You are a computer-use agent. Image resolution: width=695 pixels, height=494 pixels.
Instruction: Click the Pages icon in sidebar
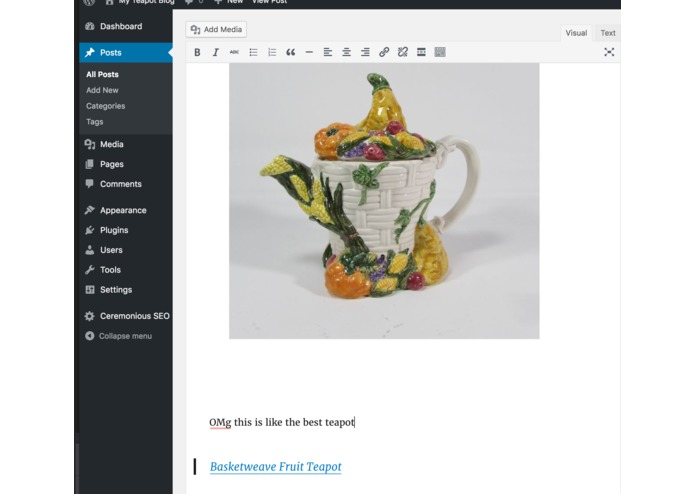tap(90, 164)
